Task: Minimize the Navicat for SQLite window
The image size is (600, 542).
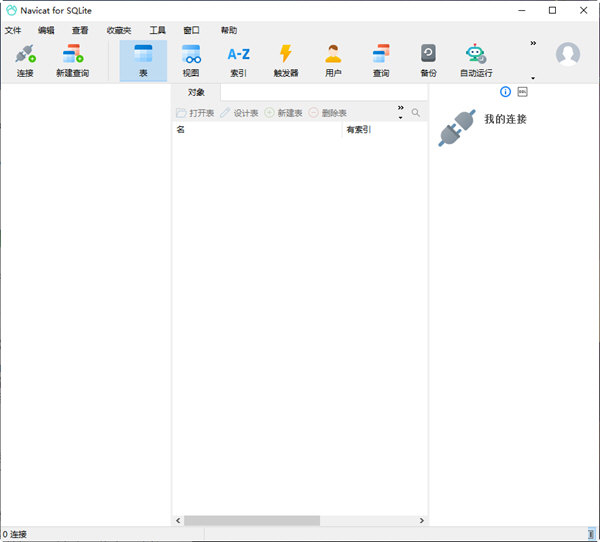Action: point(522,10)
